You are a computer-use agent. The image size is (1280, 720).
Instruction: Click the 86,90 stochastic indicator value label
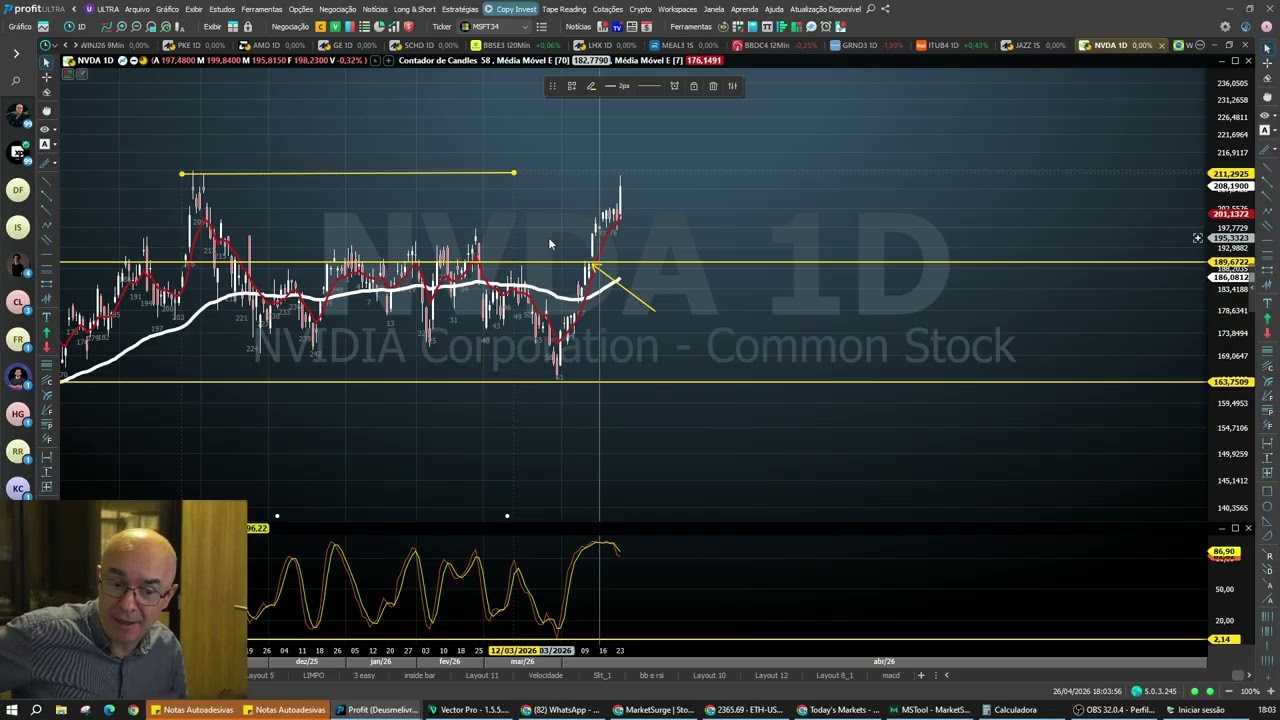tap(1224, 552)
